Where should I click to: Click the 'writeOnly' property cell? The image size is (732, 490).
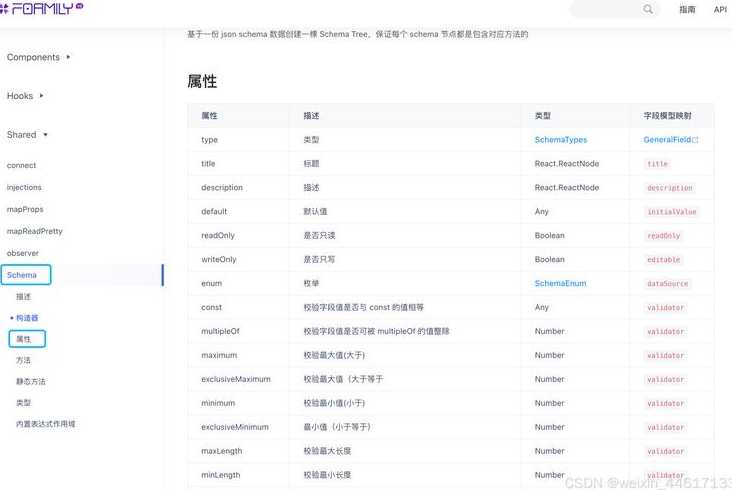click(x=239, y=259)
